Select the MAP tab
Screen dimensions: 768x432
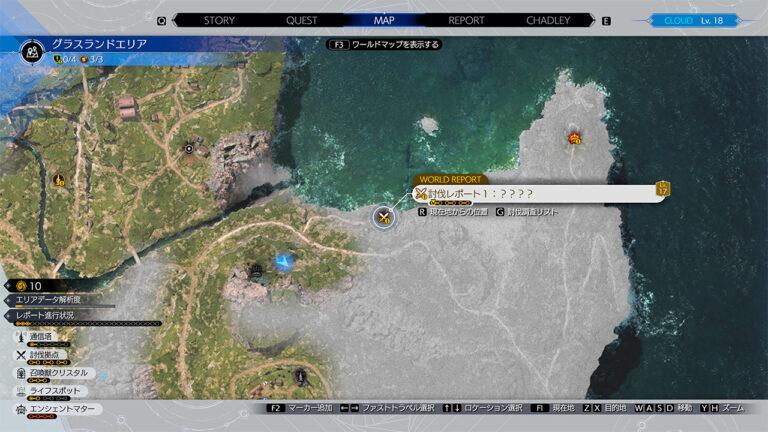coord(384,21)
